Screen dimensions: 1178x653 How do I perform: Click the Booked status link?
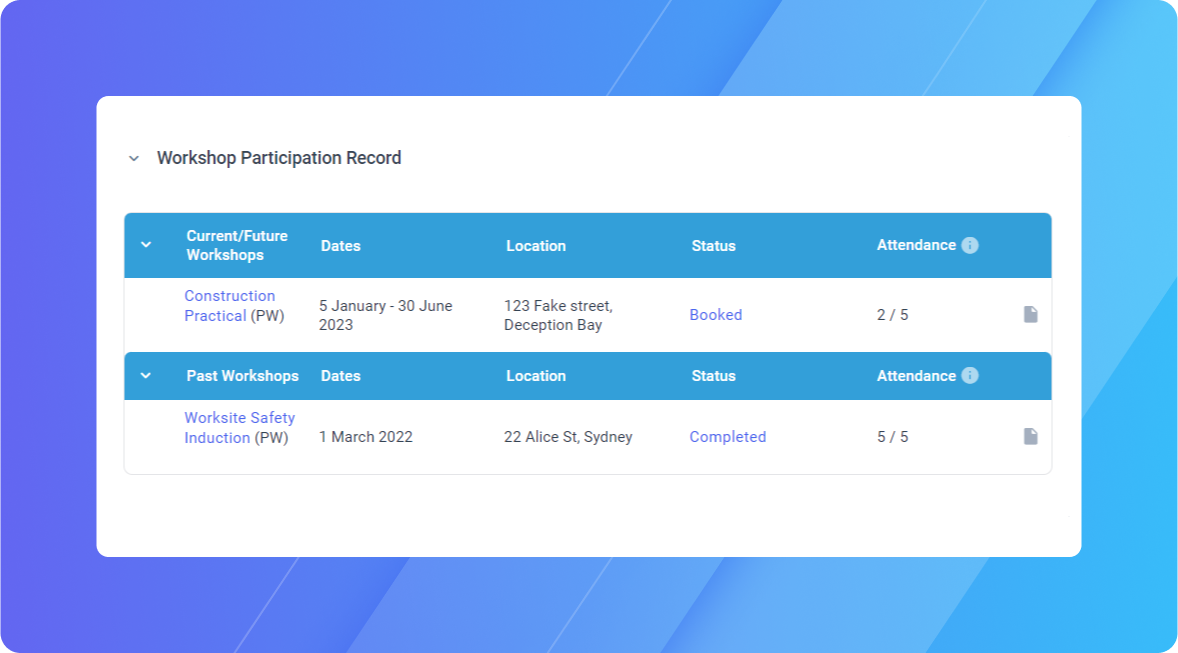(x=715, y=315)
